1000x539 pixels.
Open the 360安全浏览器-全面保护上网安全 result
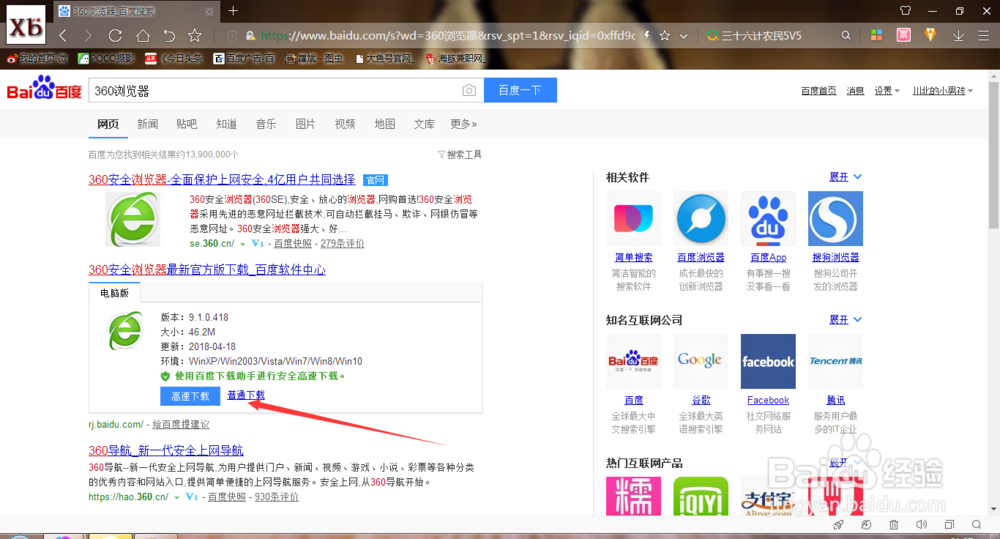tap(222, 180)
